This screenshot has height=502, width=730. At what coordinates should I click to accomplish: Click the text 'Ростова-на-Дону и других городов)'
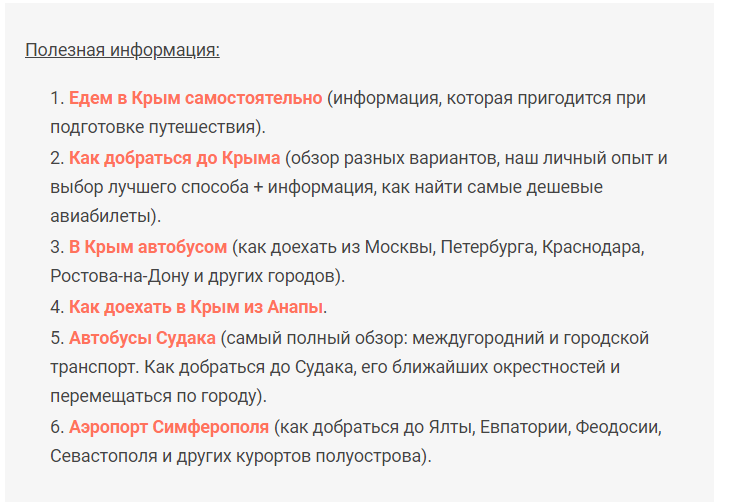coord(195,276)
